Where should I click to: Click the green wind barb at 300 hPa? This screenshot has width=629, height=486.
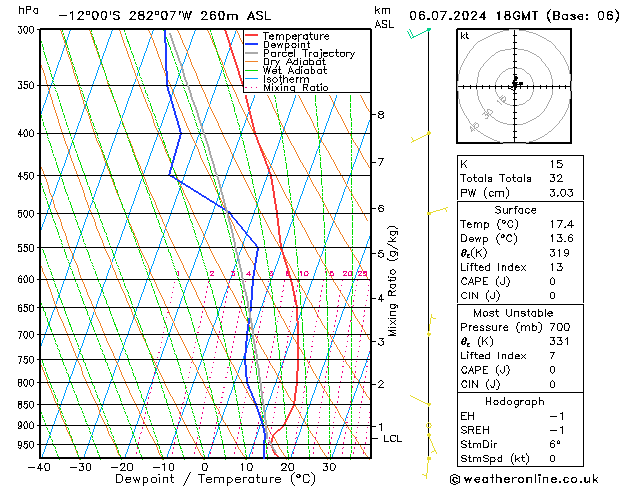coord(418,33)
